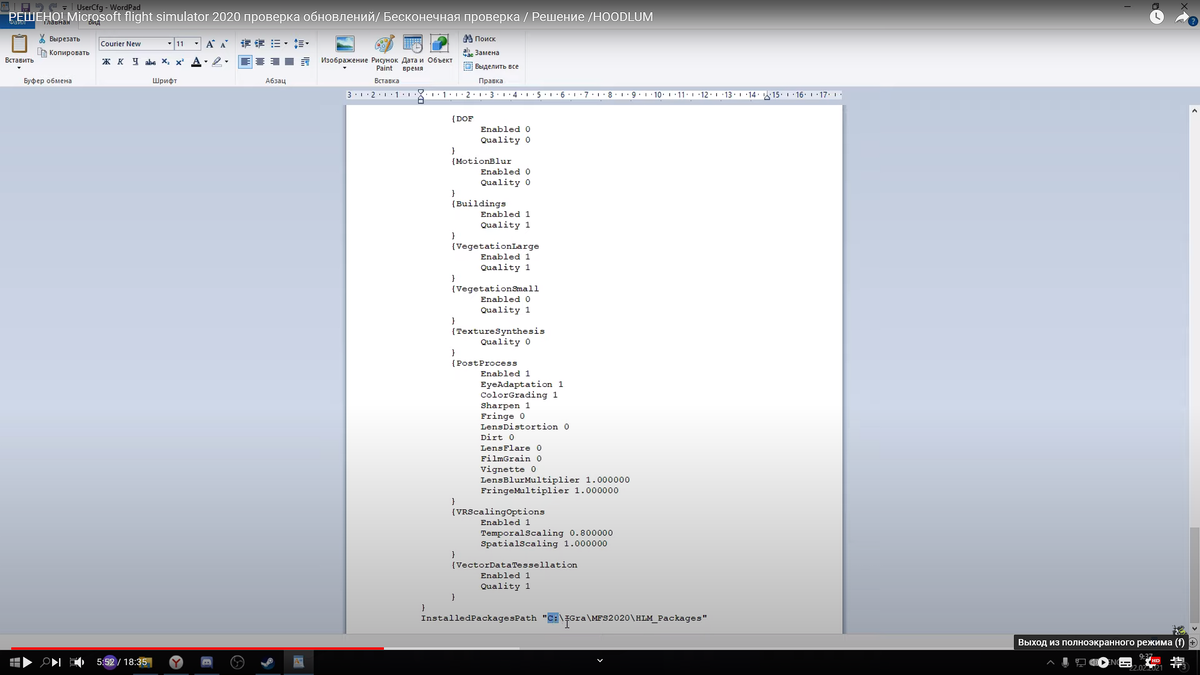Zoom in with the plus button
The height and width of the screenshot is (675, 1200).
click(1193, 641)
